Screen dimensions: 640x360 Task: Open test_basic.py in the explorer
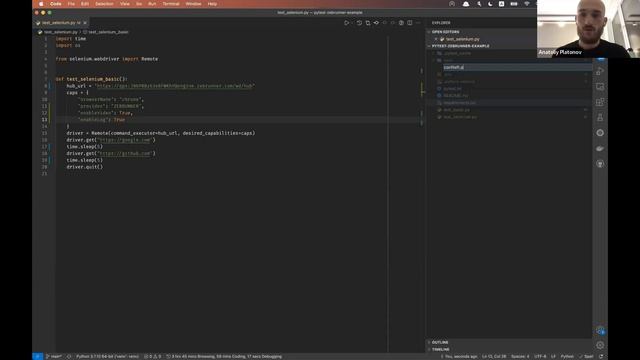tap(456, 110)
